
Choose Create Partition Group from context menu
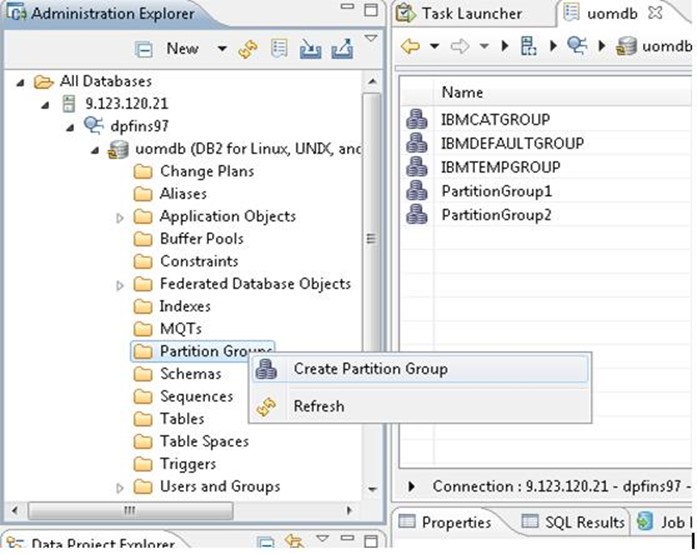tap(370, 369)
